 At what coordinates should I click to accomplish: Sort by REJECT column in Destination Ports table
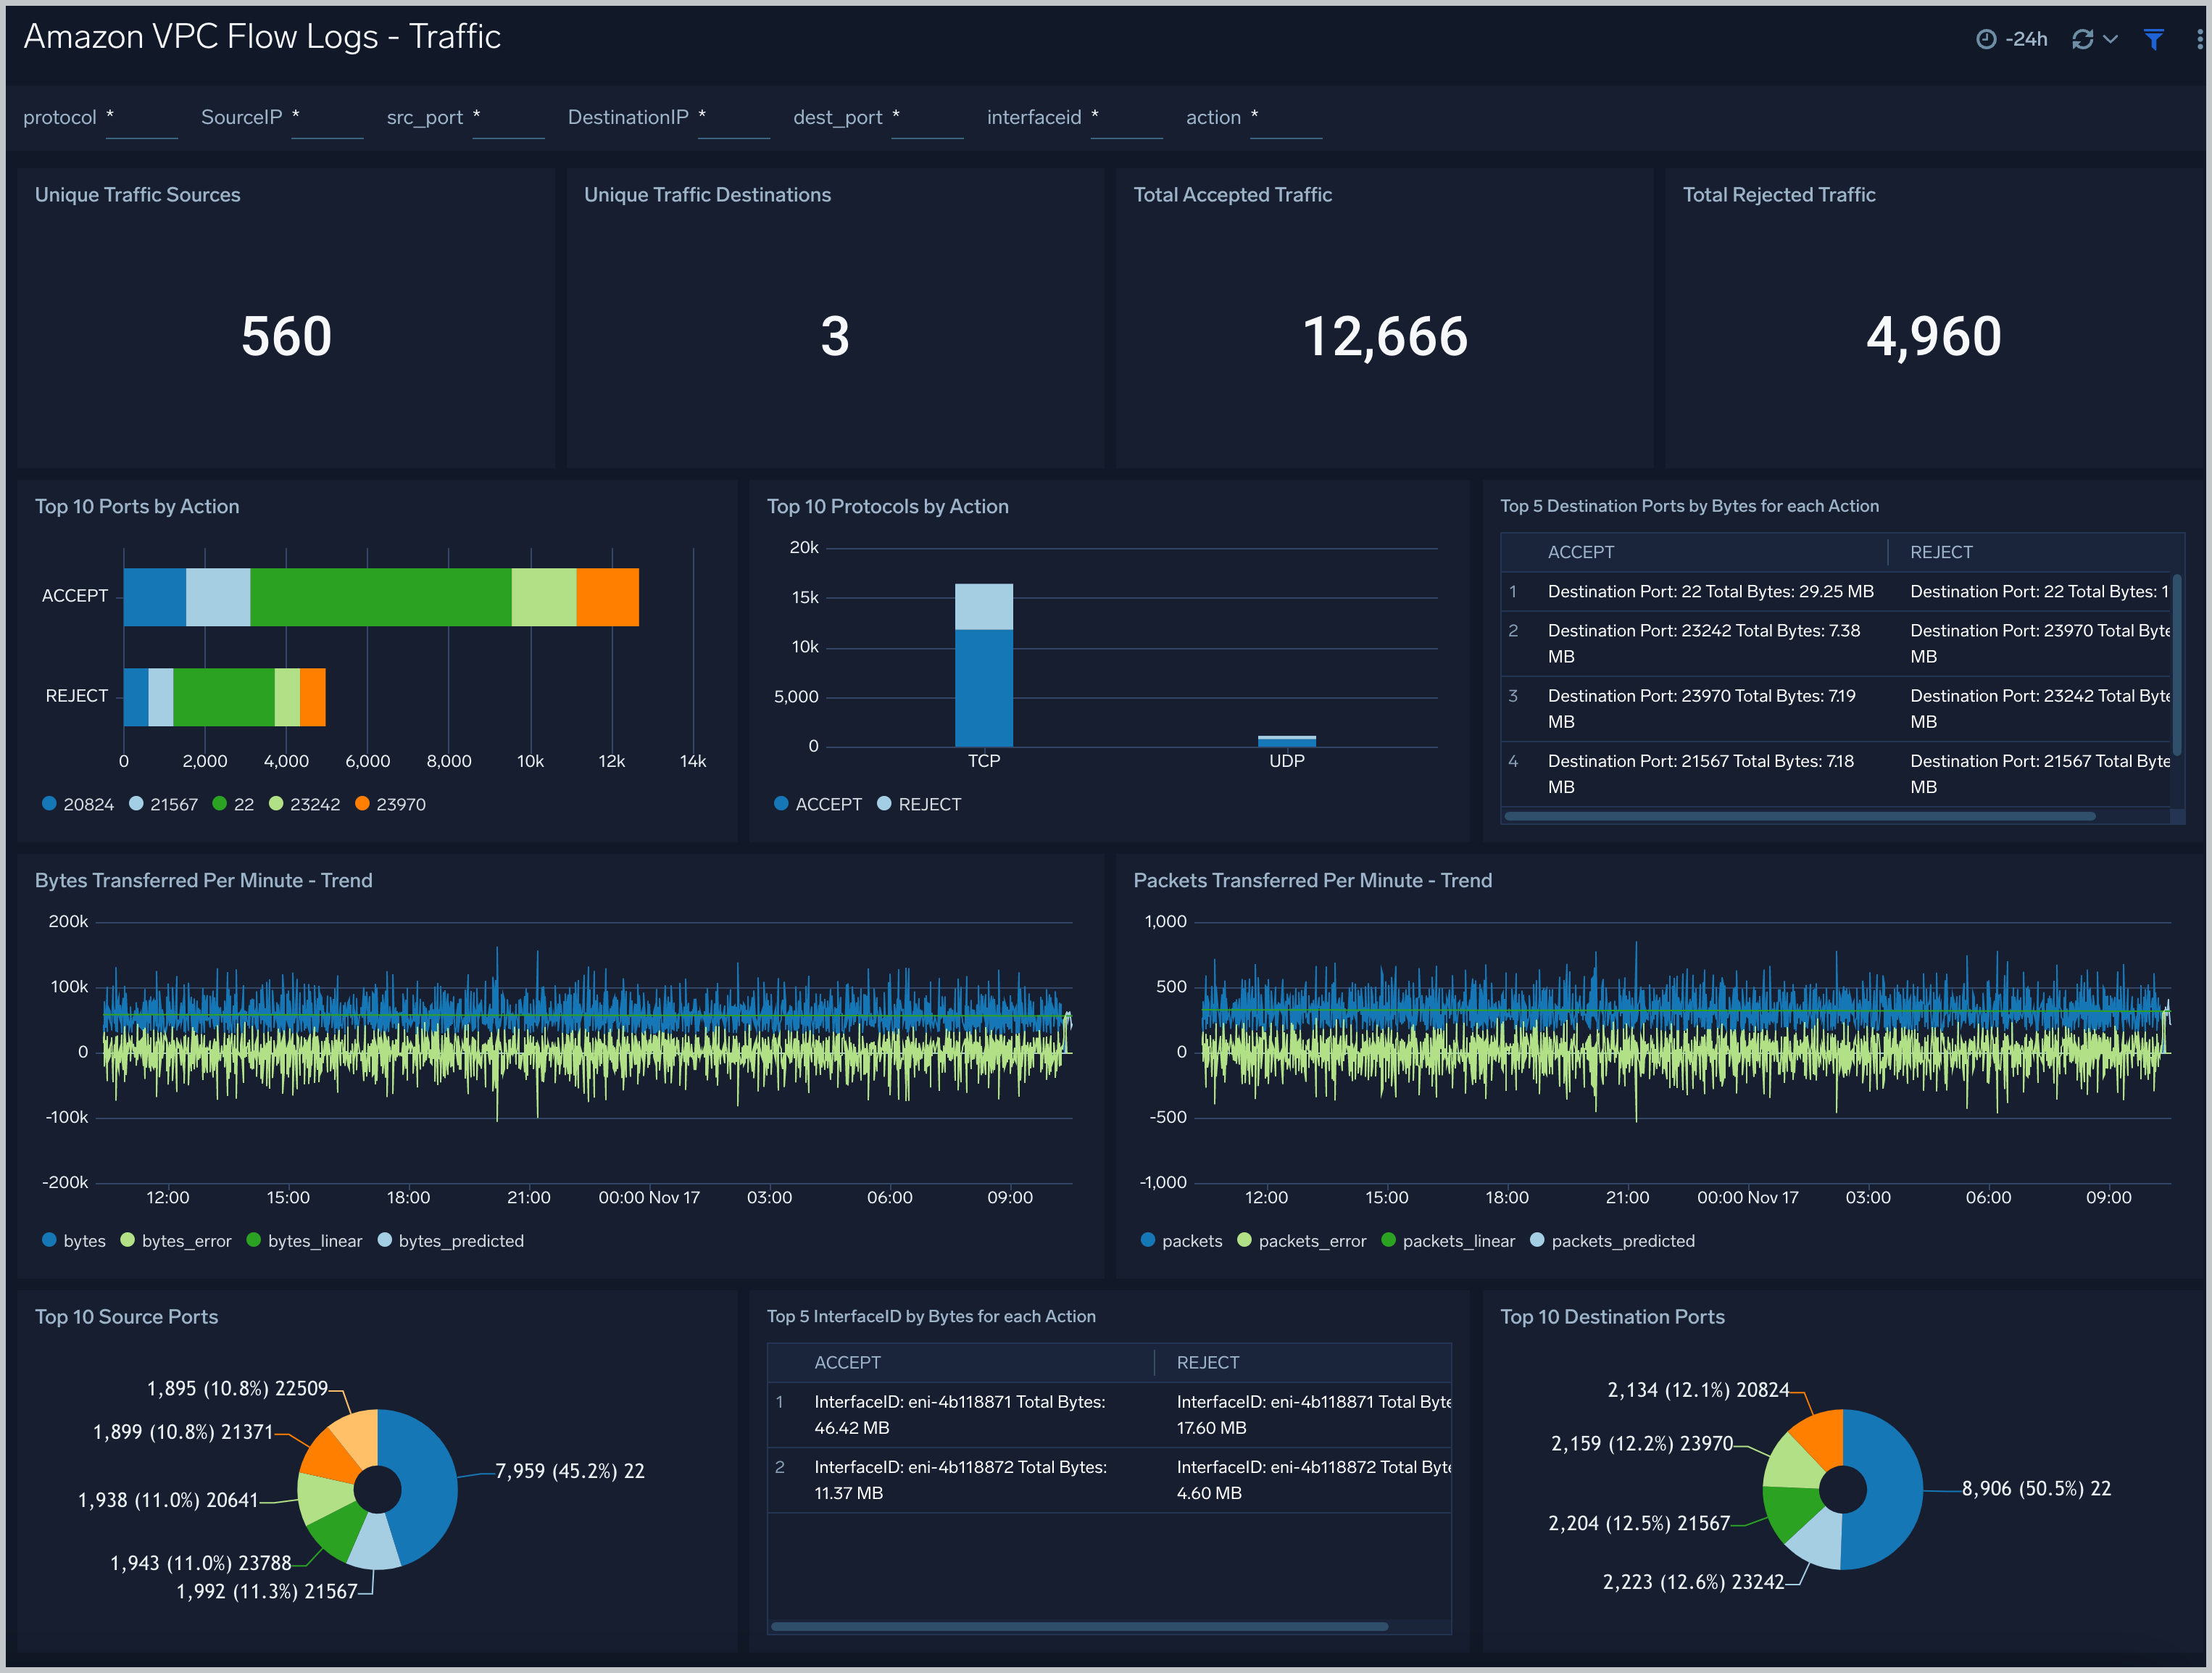coord(1941,552)
